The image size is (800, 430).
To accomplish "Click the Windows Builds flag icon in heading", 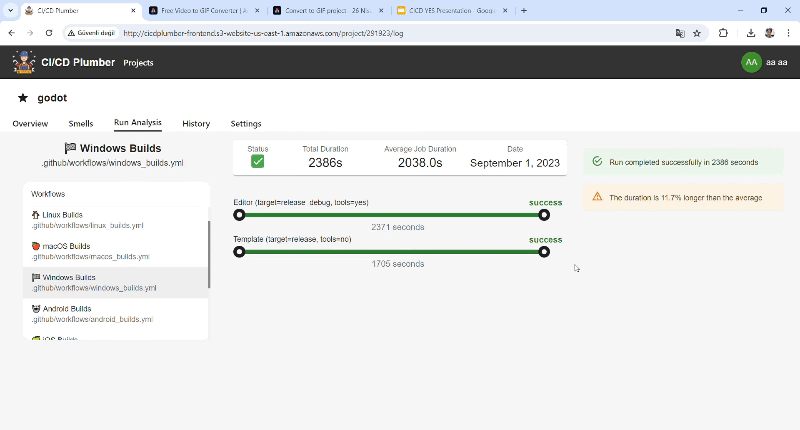I will [x=70, y=148].
